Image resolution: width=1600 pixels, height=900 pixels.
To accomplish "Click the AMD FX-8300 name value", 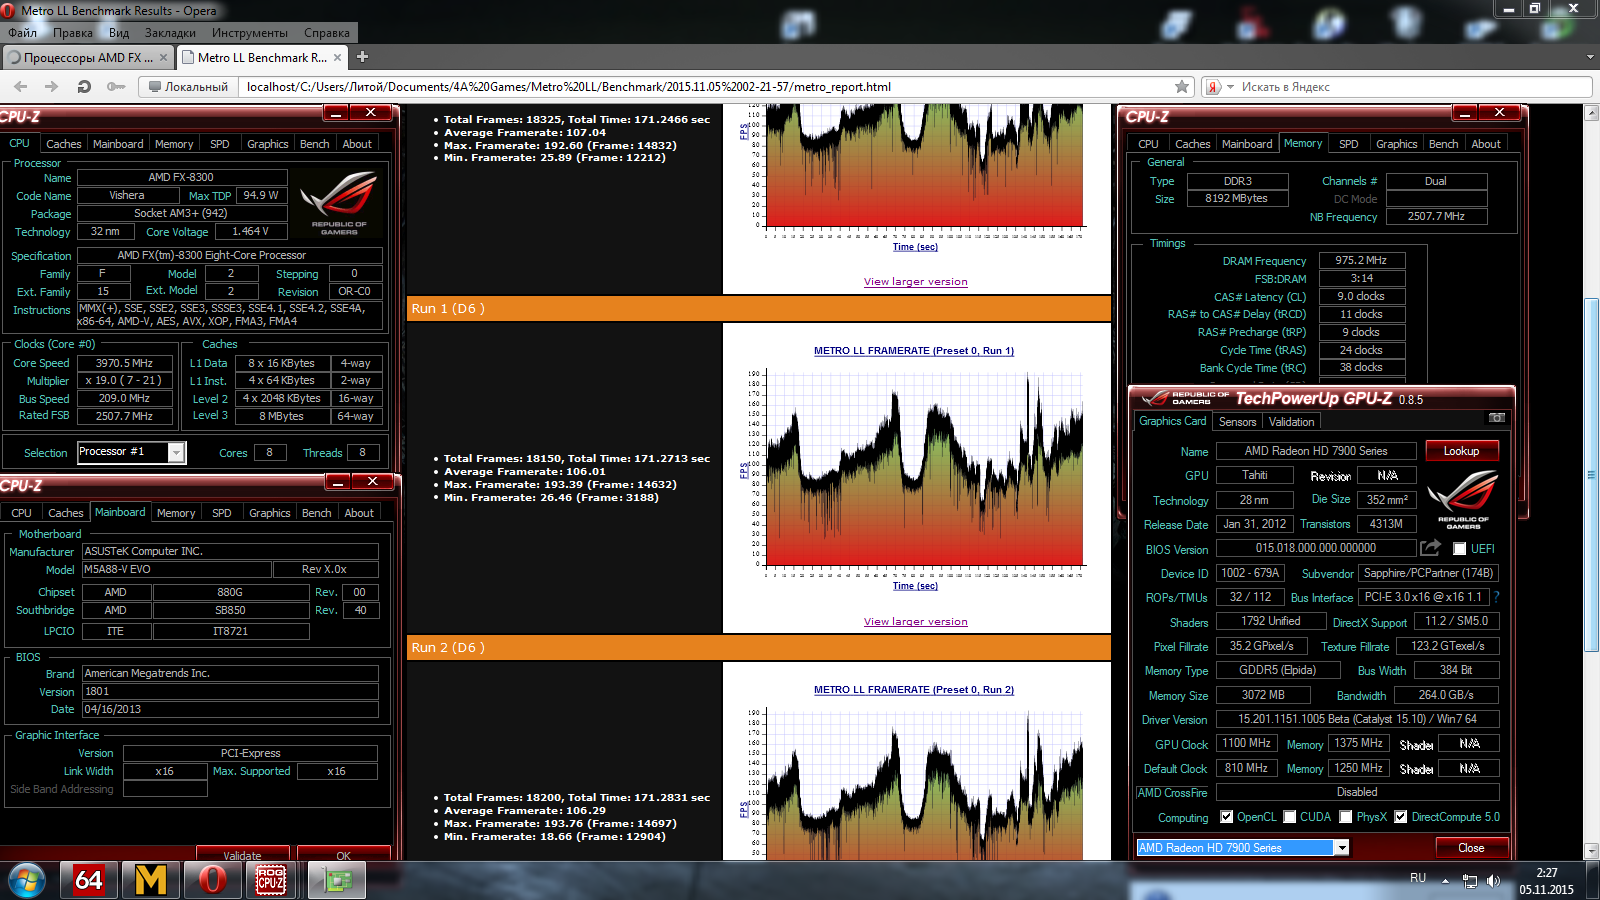I will click(x=181, y=178).
